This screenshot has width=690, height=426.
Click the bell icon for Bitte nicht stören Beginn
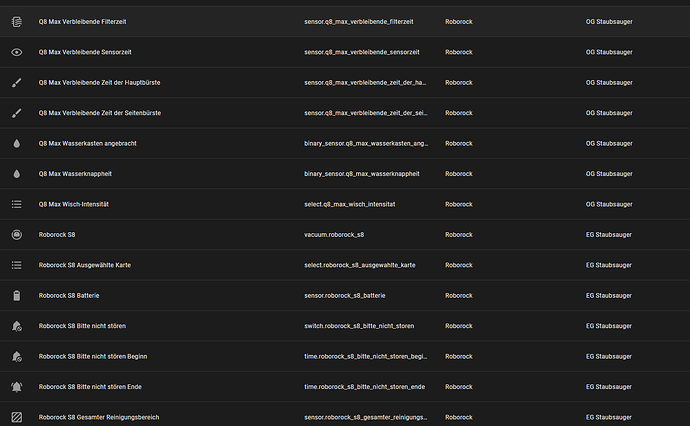17,356
